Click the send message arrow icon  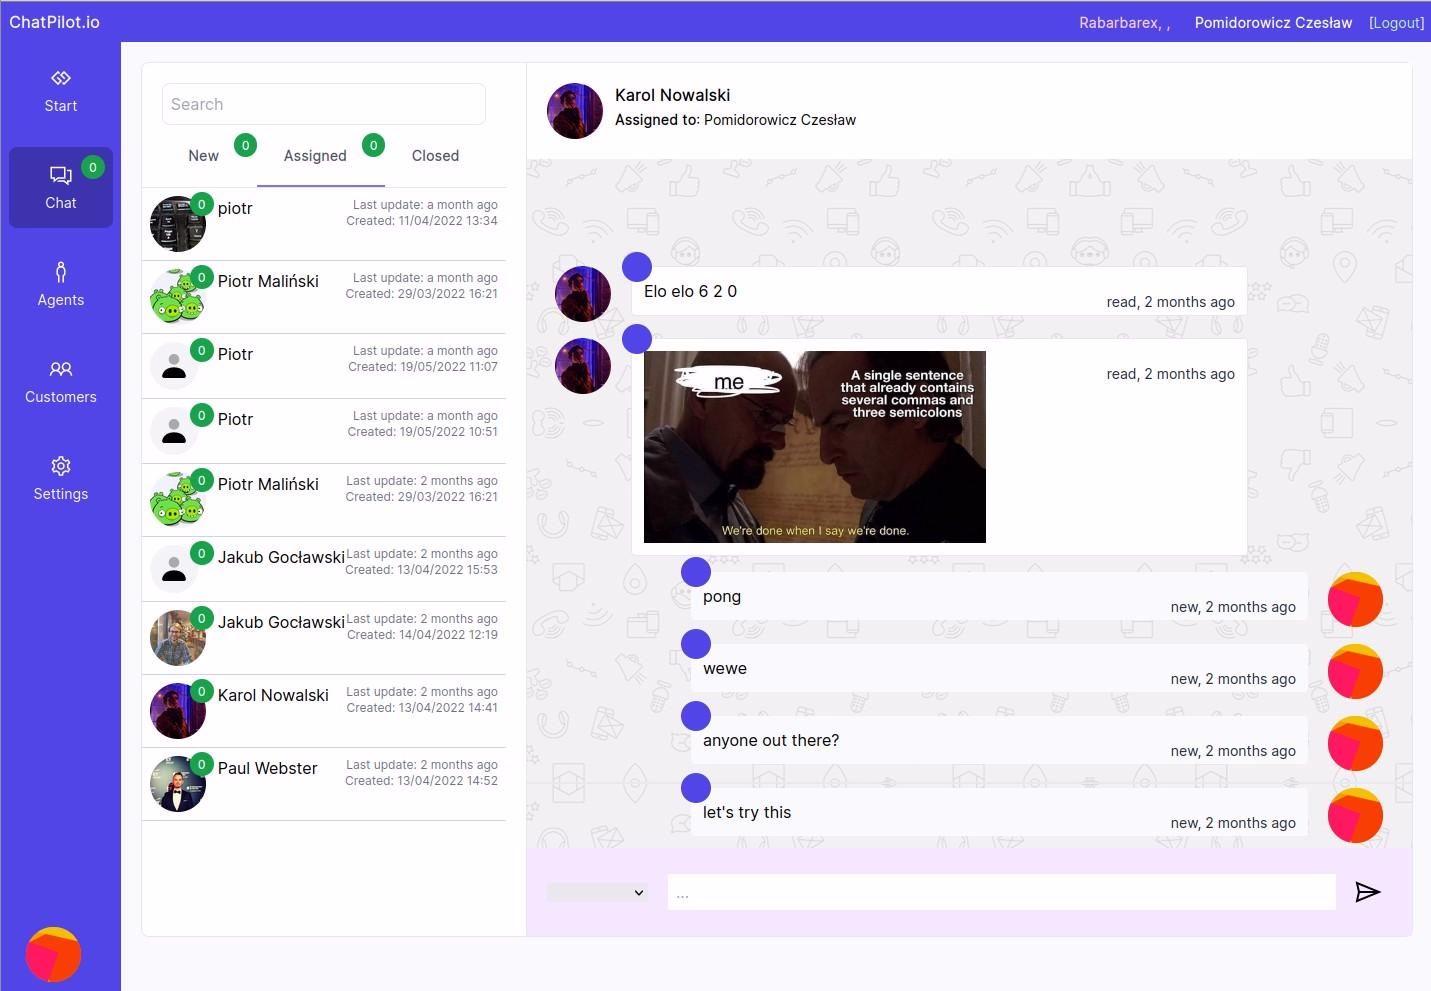1367,892
